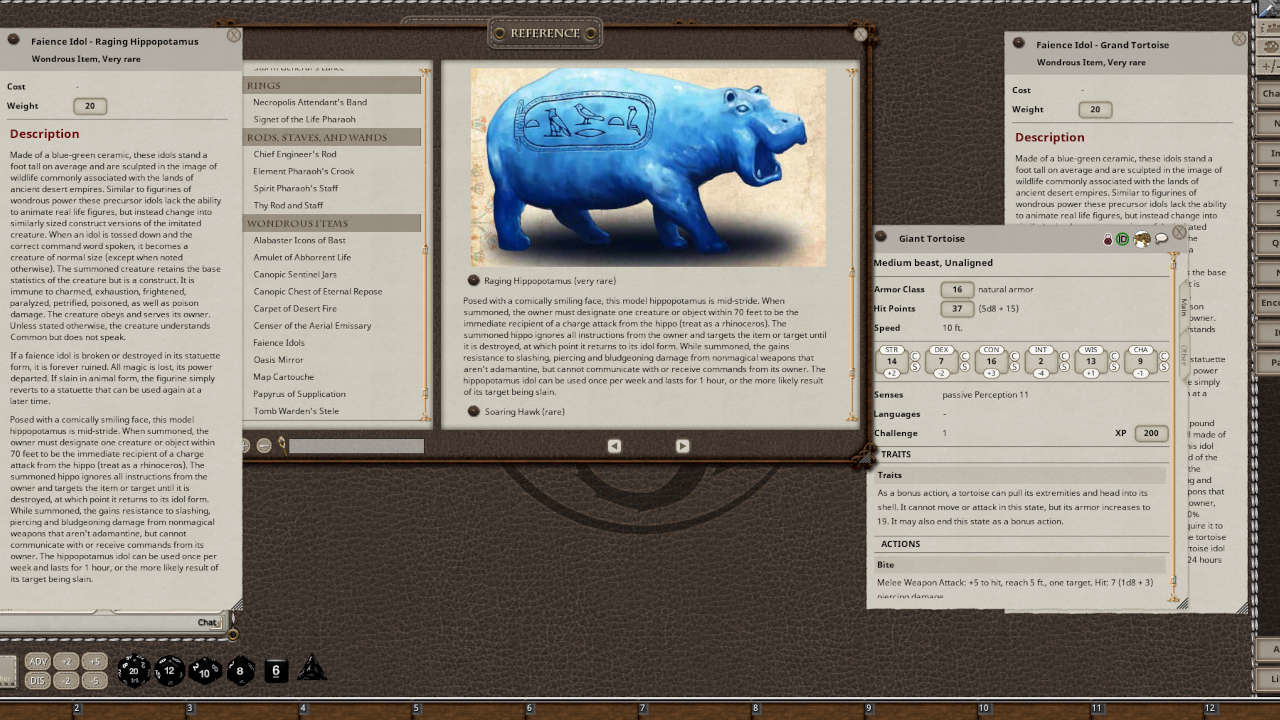
Task: Select the red faction indicator on Giant Tortoise
Action: pos(1108,239)
